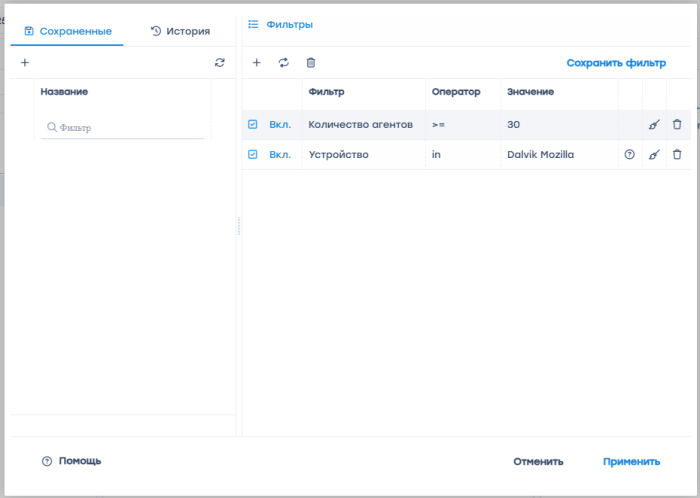
Task: Refresh the saved filters list
Action: click(x=220, y=63)
